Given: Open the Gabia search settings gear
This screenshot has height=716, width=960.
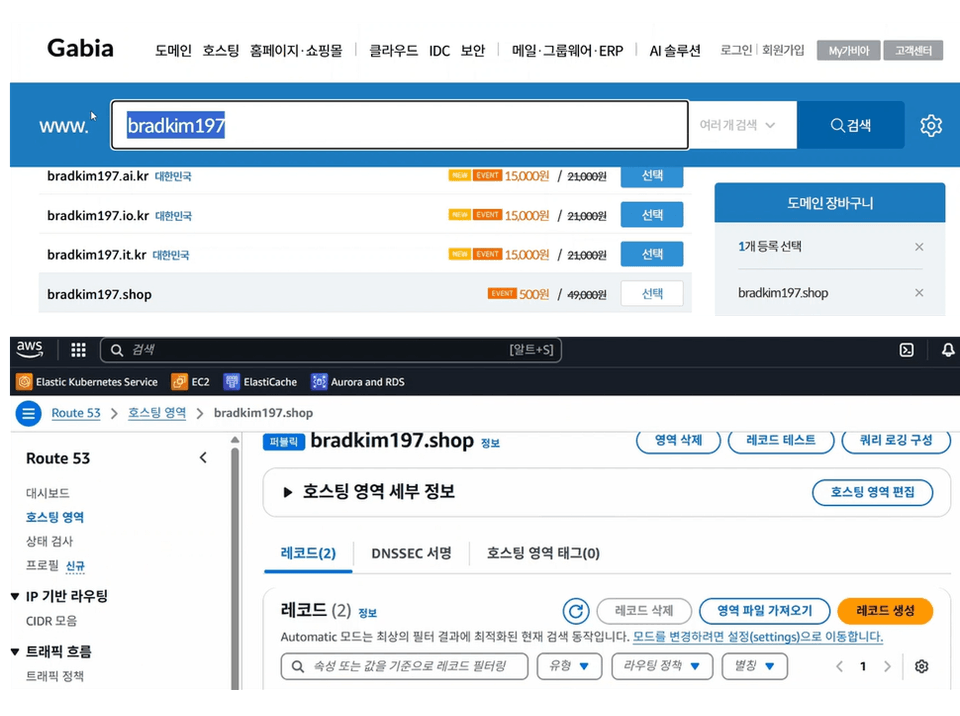Looking at the screenshot, I should pos(931,126).
